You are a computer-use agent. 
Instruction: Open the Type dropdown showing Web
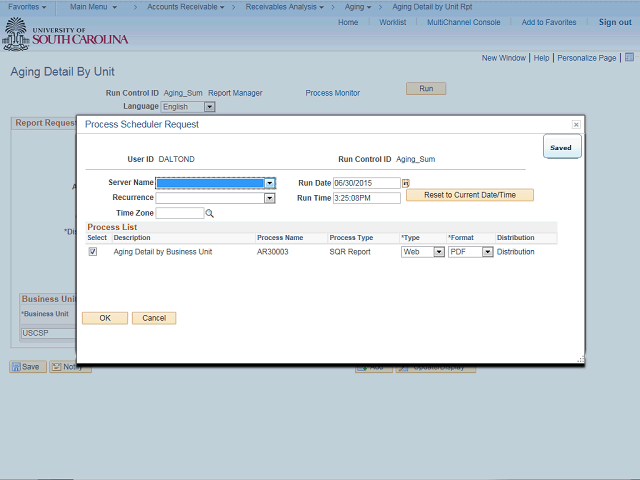(438, 252)
